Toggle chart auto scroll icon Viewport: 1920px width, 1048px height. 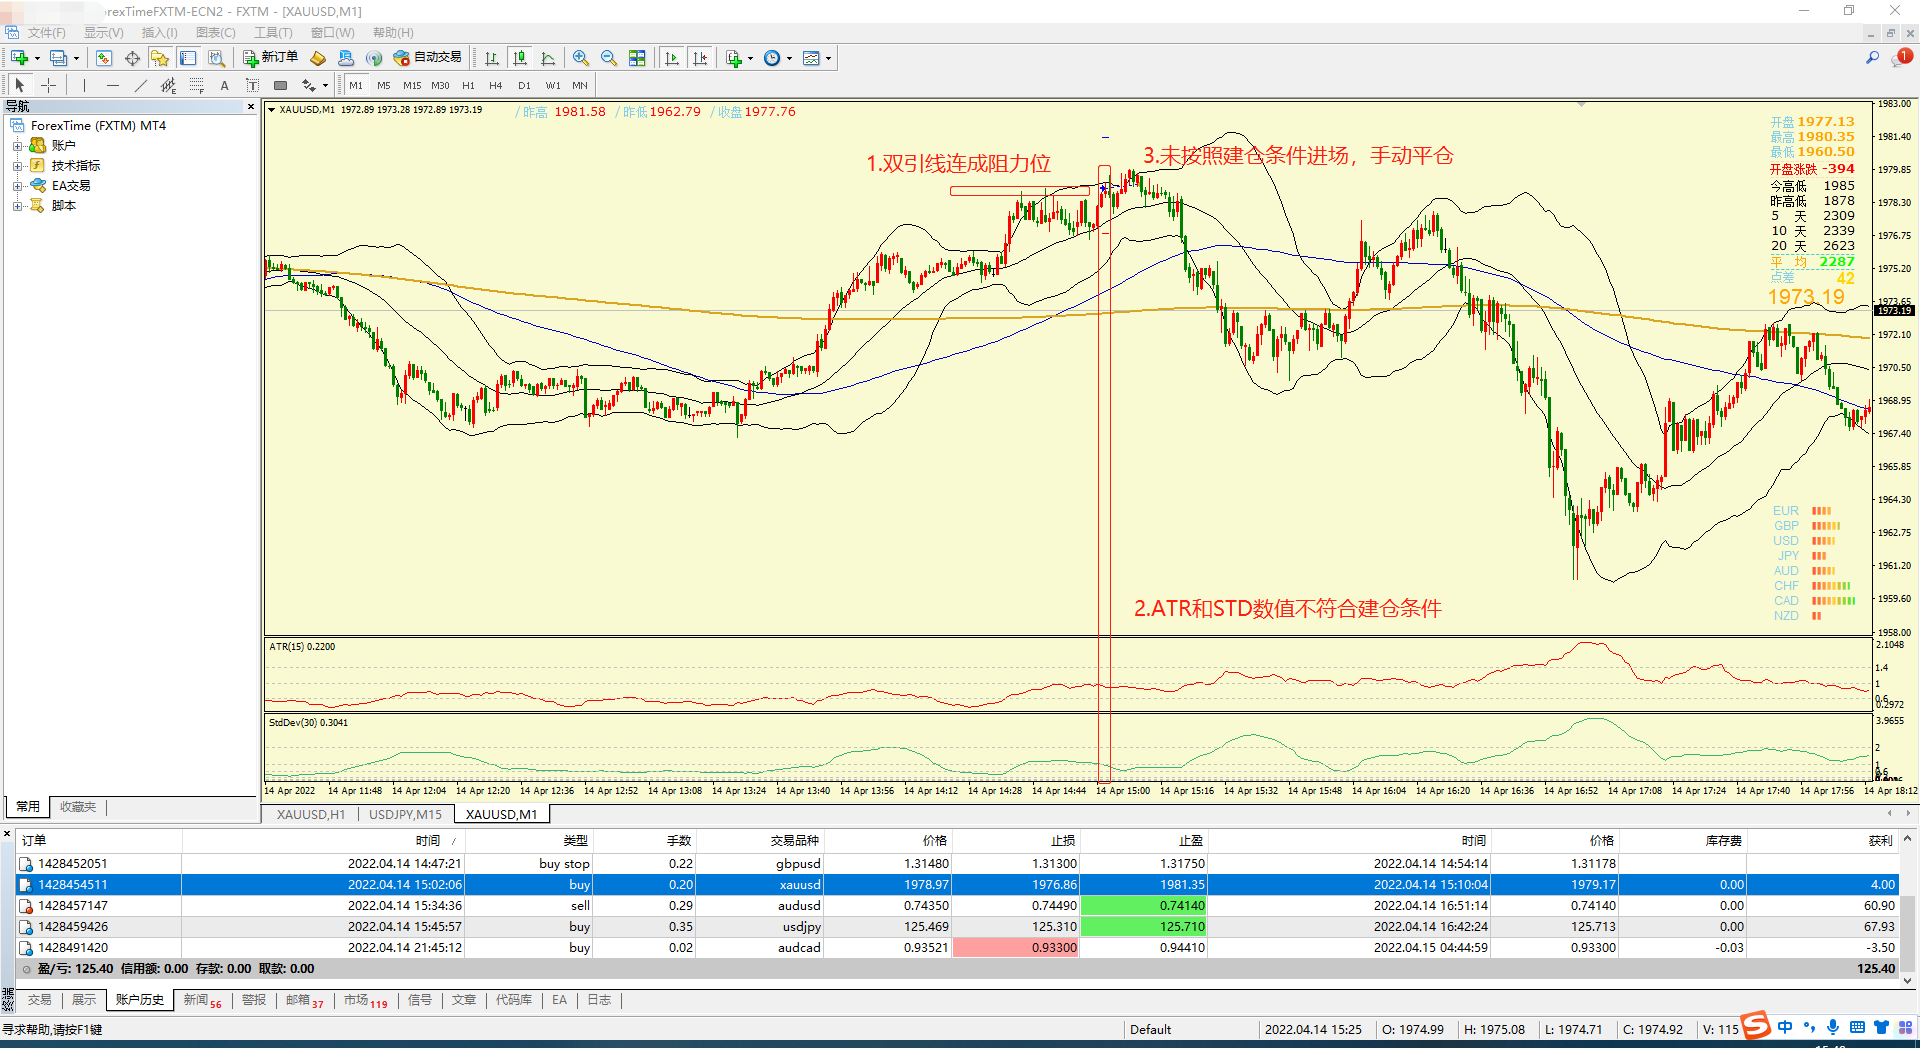click(672, 58)
